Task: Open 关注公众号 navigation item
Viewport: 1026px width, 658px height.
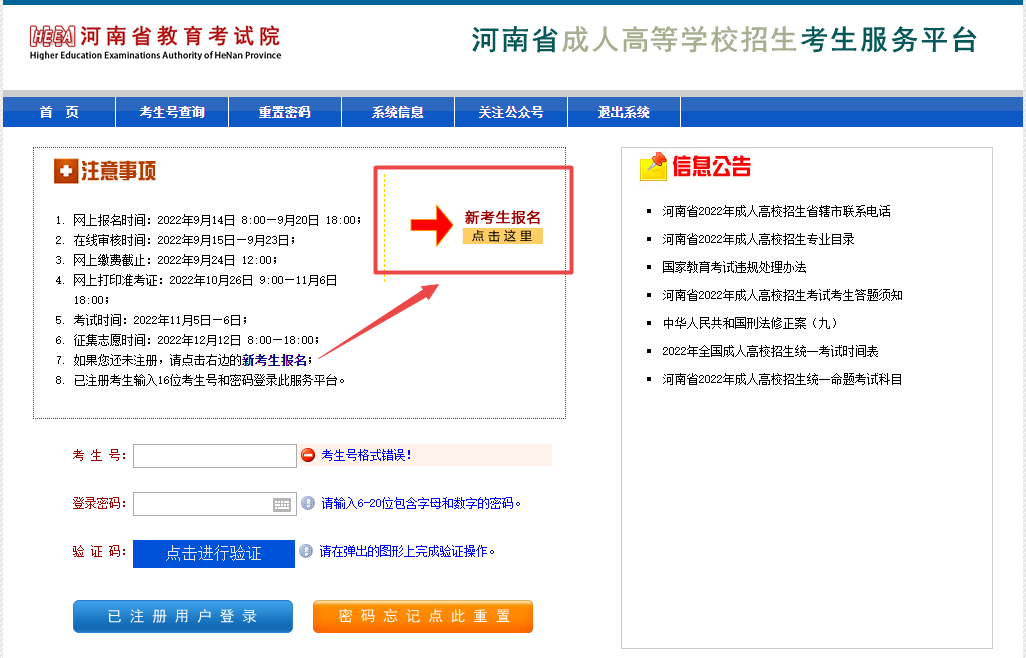Action: click(x=511, y=112)
